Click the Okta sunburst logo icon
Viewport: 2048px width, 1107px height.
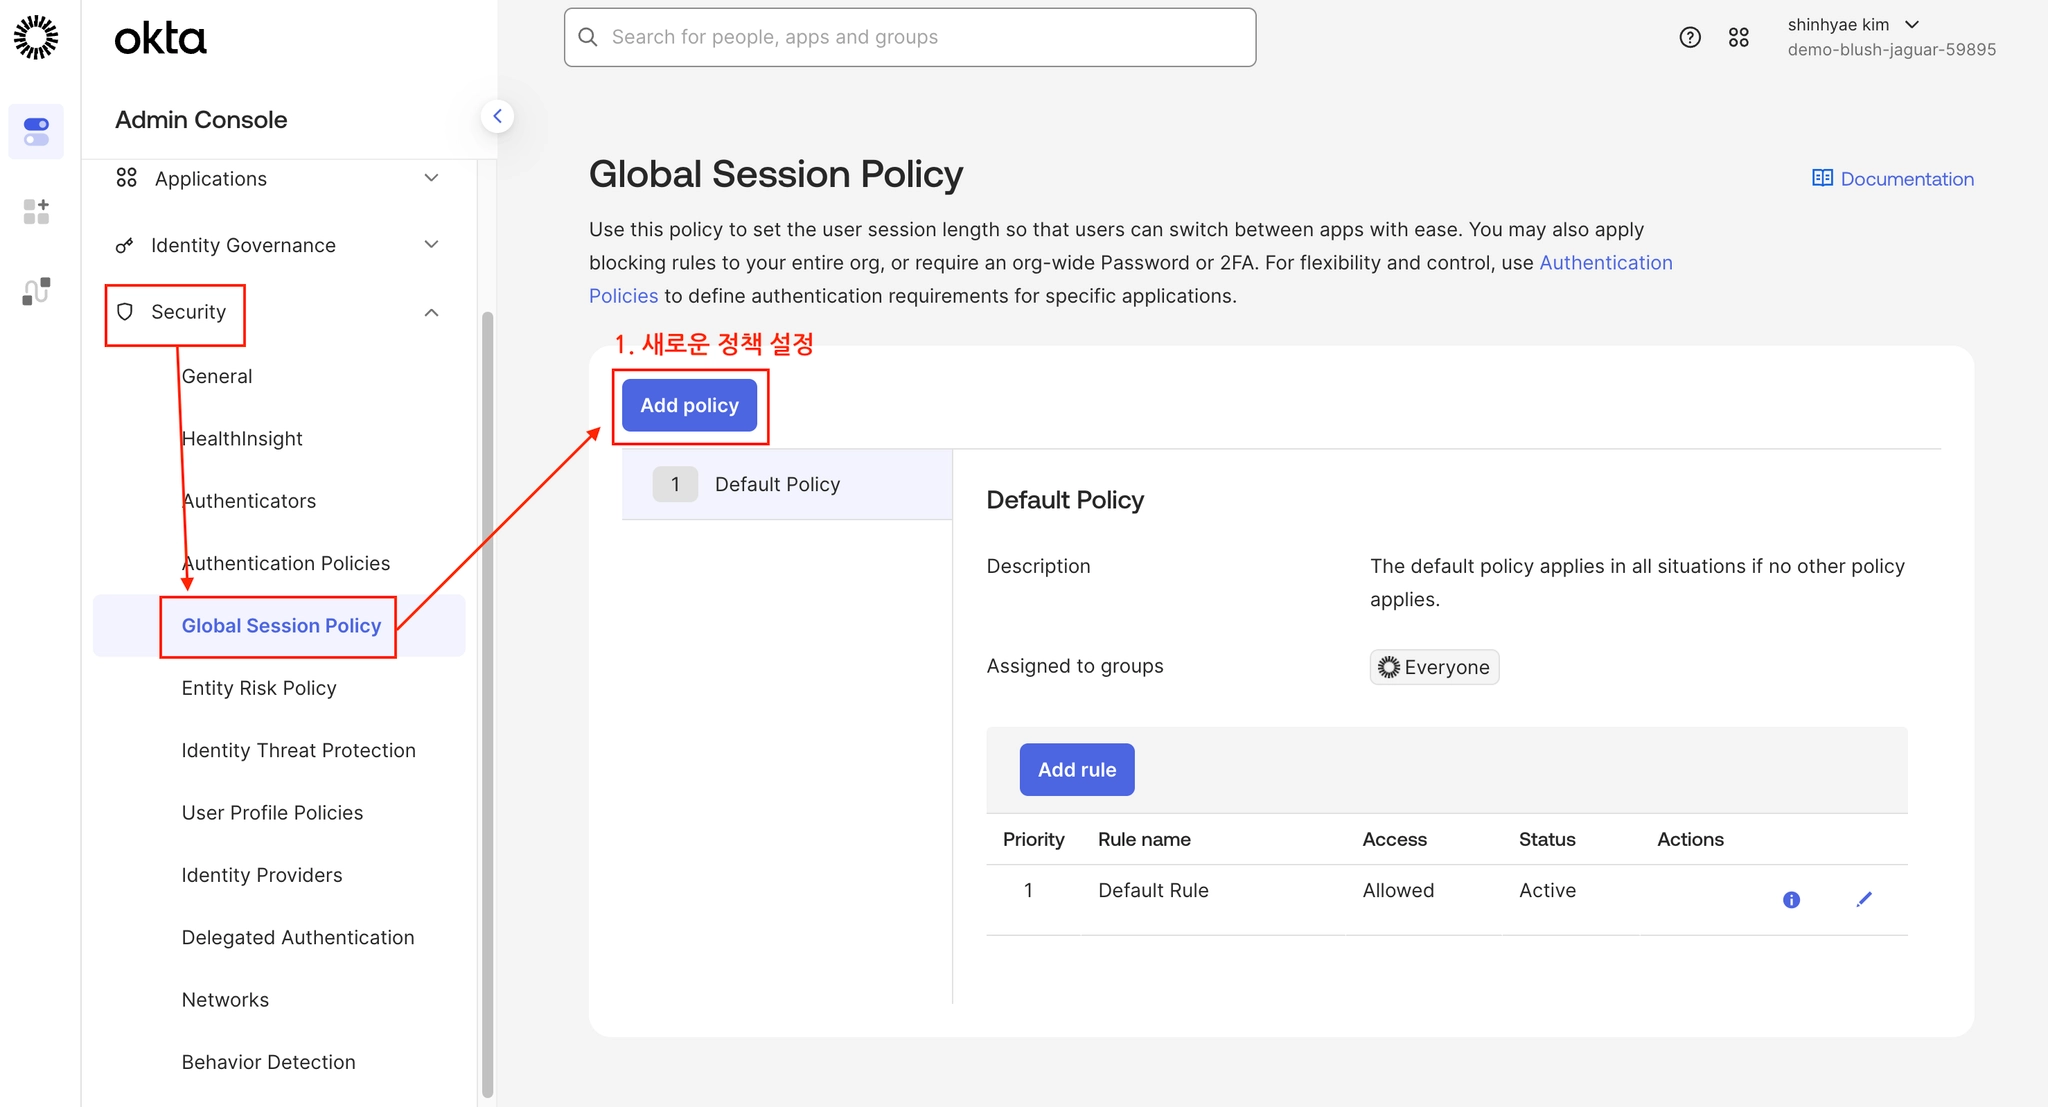[x=36, y=37]
